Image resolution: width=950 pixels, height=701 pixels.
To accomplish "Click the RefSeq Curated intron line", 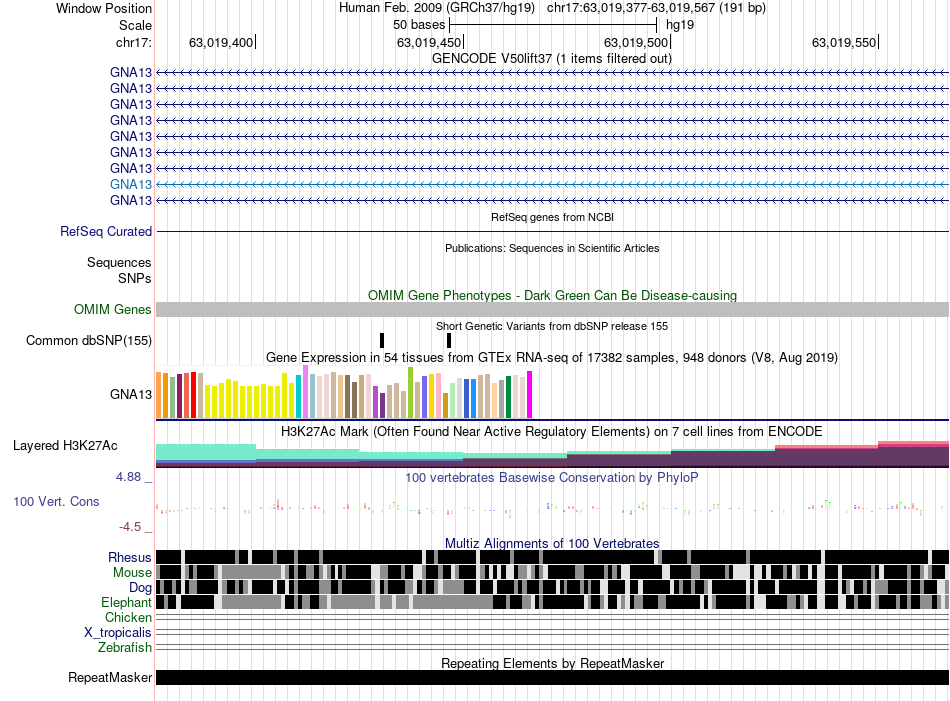I will [x=552, y=231].
